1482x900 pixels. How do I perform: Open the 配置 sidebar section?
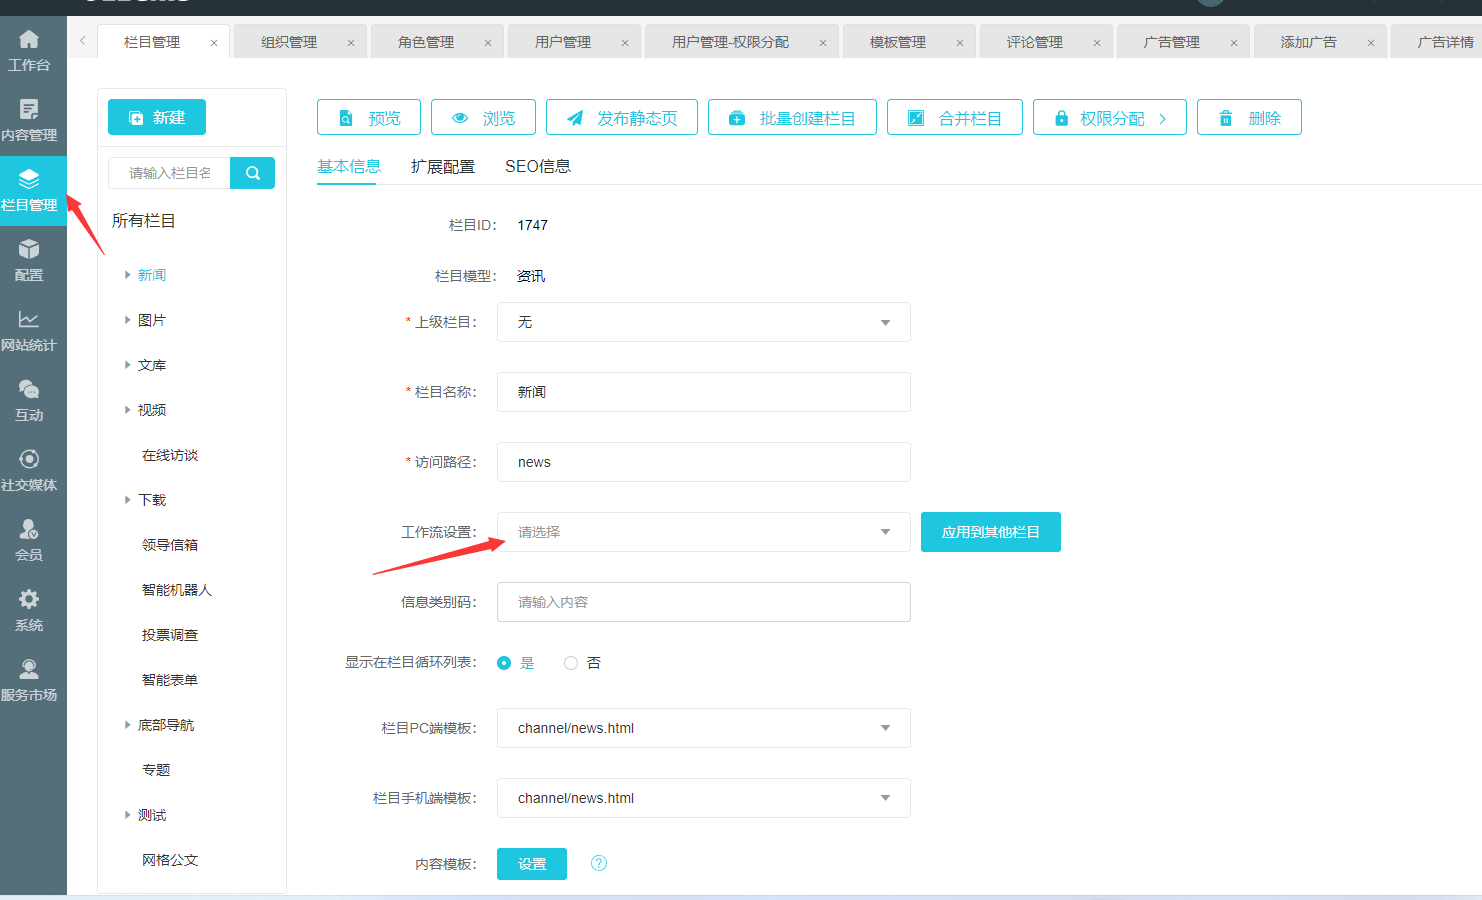coord(29,260)
